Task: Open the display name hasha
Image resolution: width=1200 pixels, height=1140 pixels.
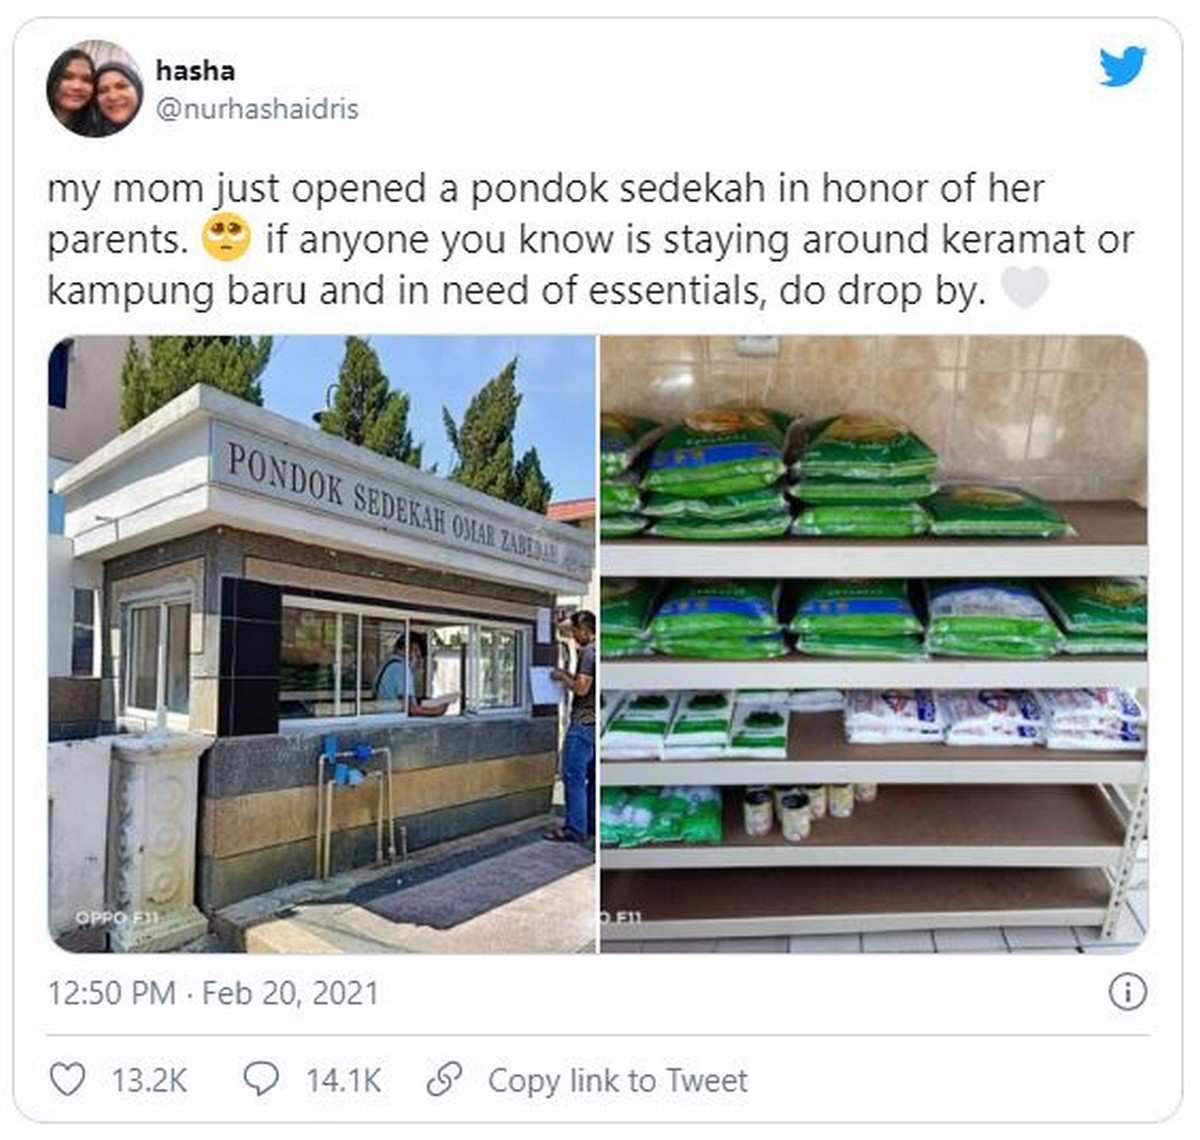Action: pyautogui.click(x=195, y=71)
